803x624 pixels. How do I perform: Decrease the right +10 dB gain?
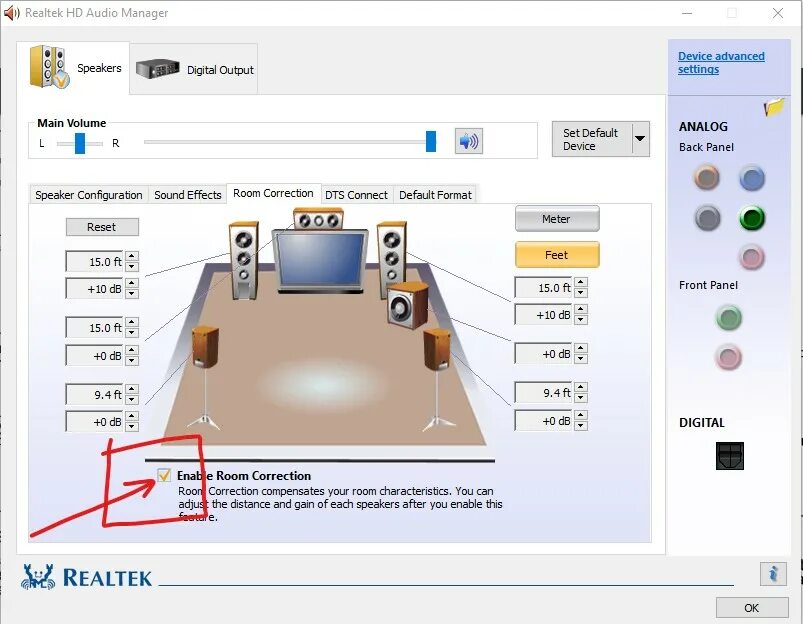[581, 320]
